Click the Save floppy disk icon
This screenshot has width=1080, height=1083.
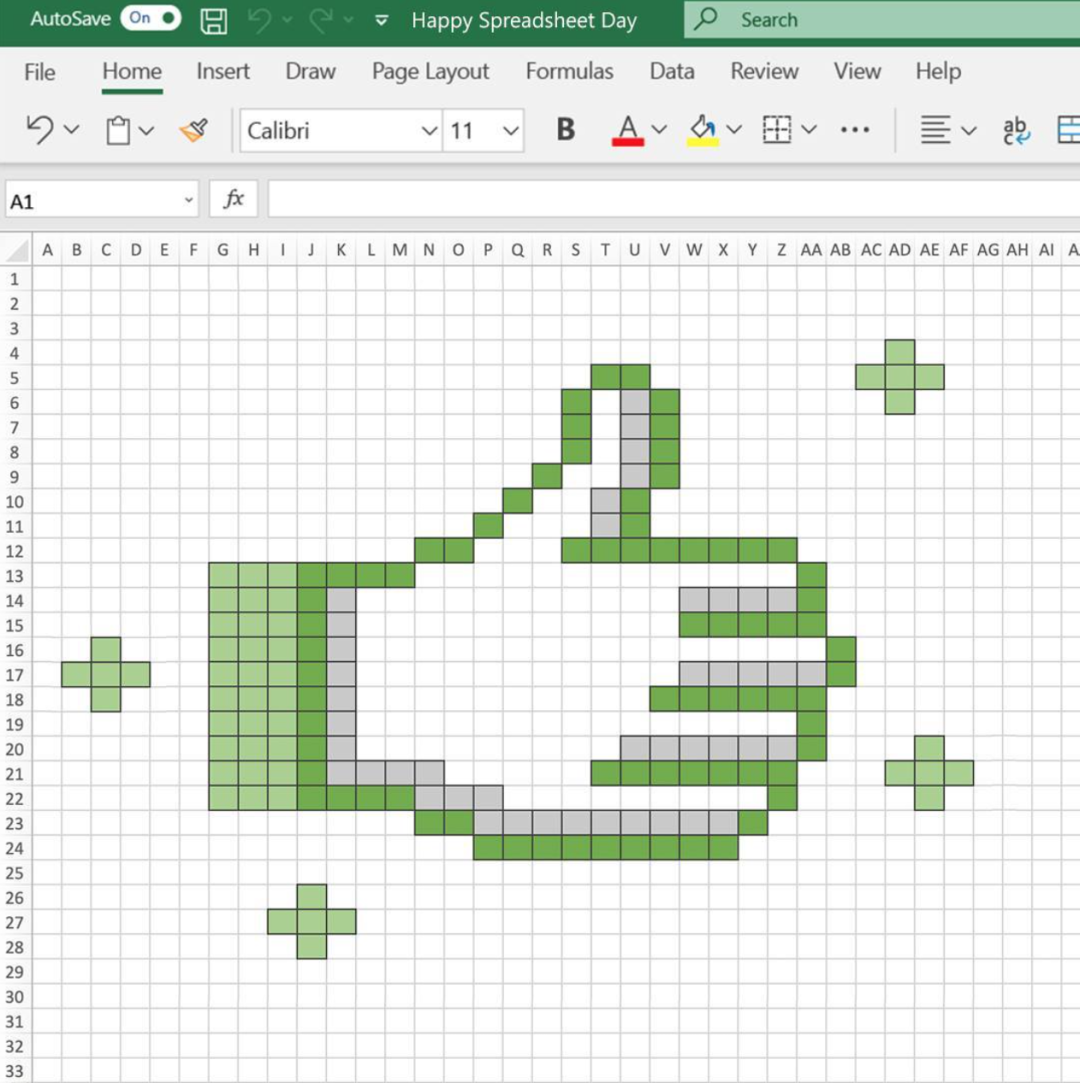[213, 20]
